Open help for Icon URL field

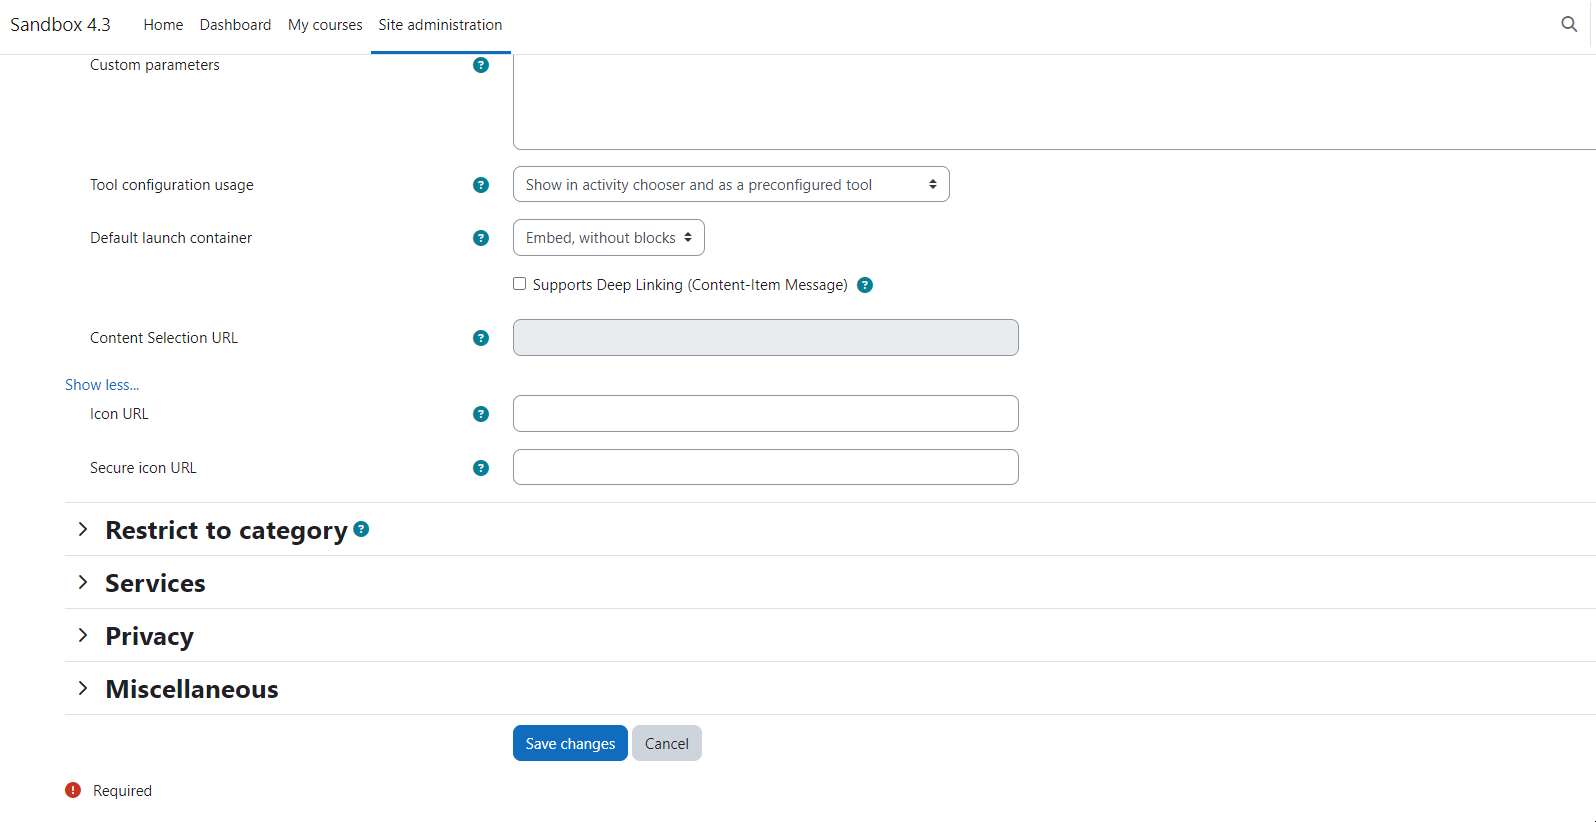[x=481, y=414]
